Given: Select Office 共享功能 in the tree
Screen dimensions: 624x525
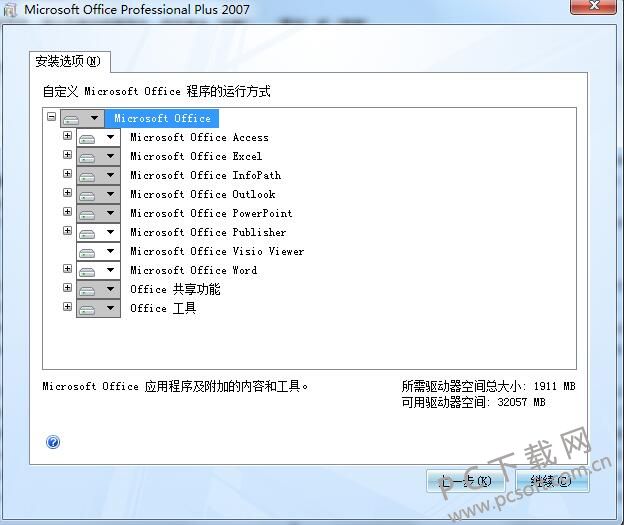Looking at the screenshot, I should click(x=175, y=289).
